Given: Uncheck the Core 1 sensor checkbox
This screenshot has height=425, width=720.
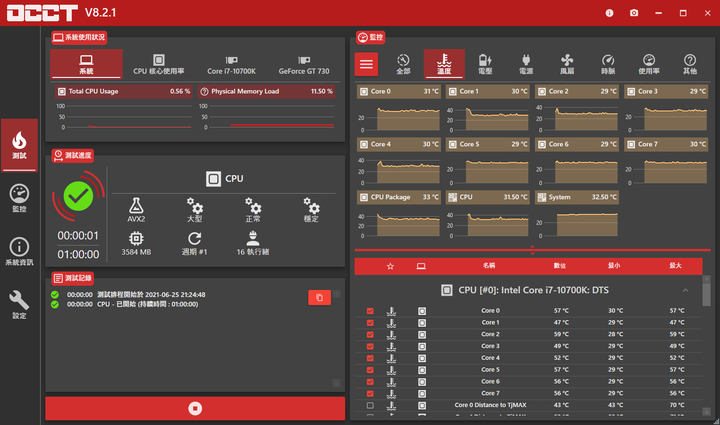Looking at the screenshot, I should (x=370, y=323).
